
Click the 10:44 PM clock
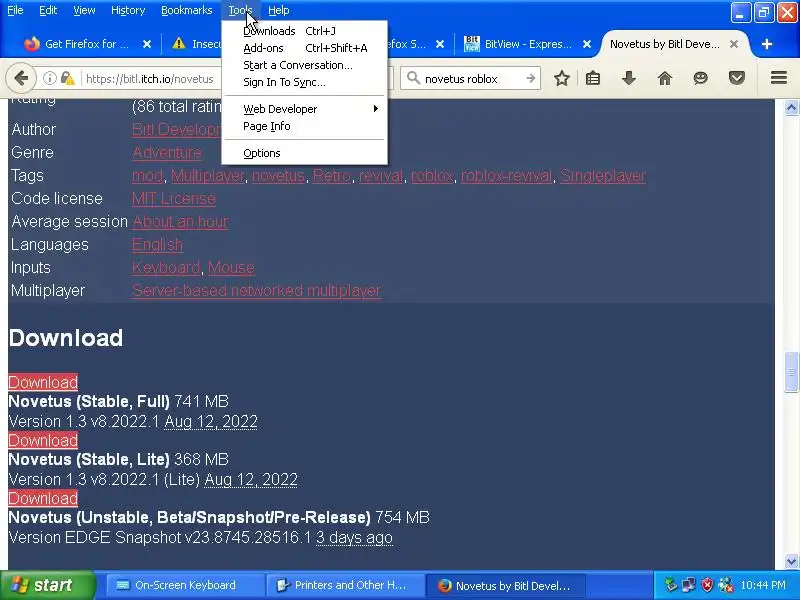click(x=763, y=585)
